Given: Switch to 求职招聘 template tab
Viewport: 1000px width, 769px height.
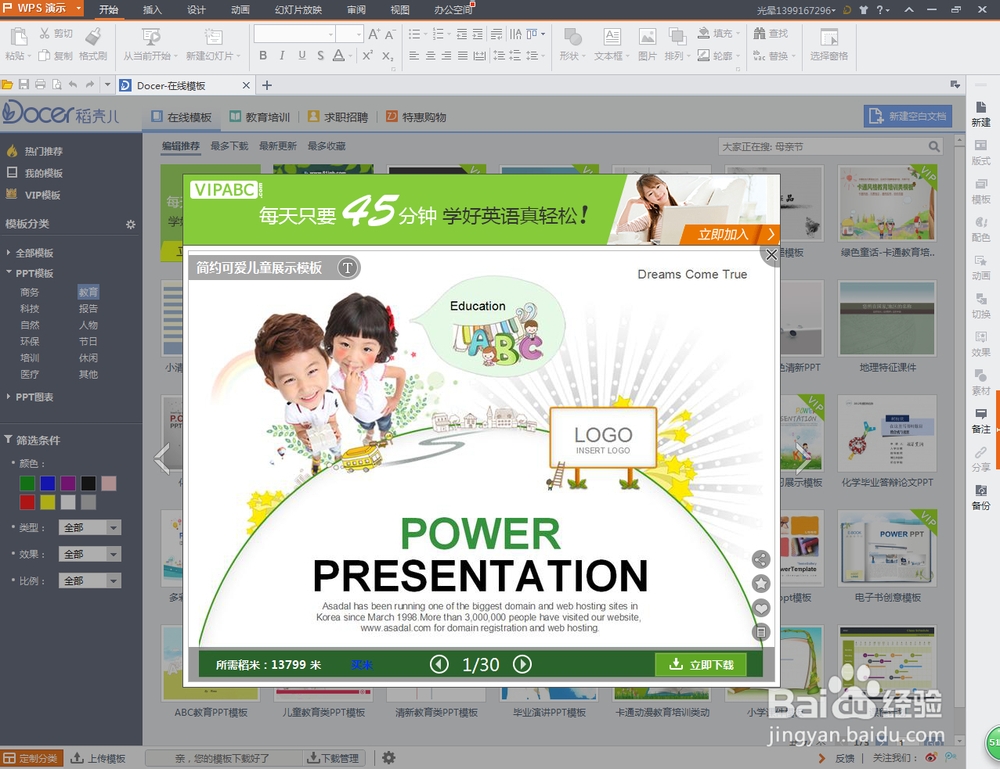Looking at the screenshot, I should pyautogui.click(x=338, y=117).
